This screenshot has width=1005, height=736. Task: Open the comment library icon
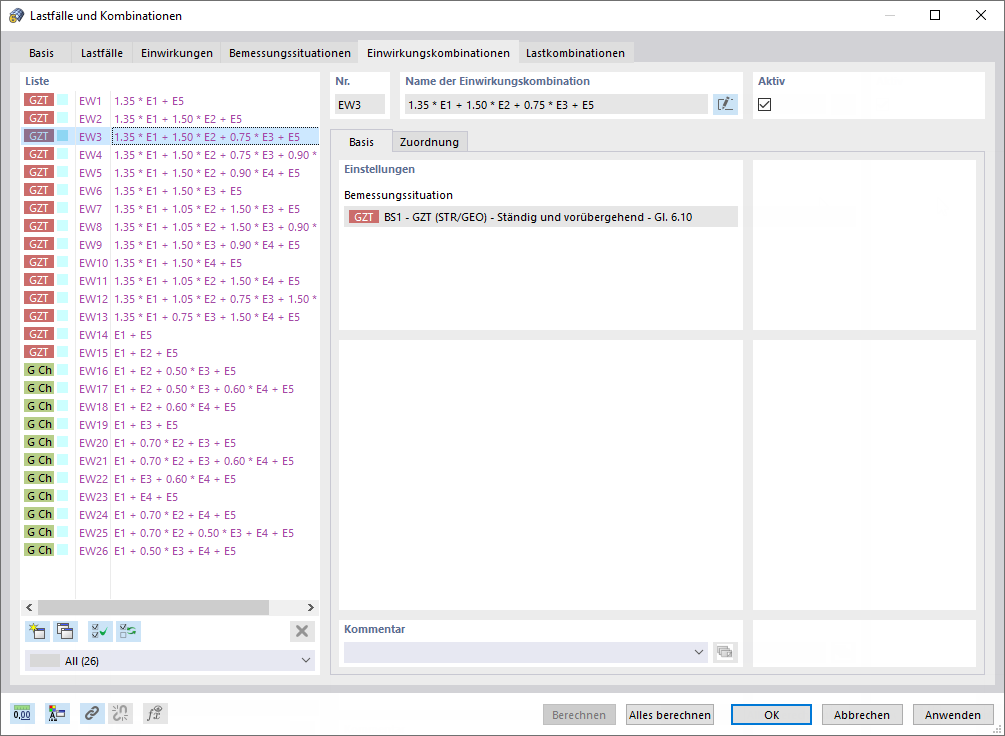pyautogui.click(x=725, y=652)
